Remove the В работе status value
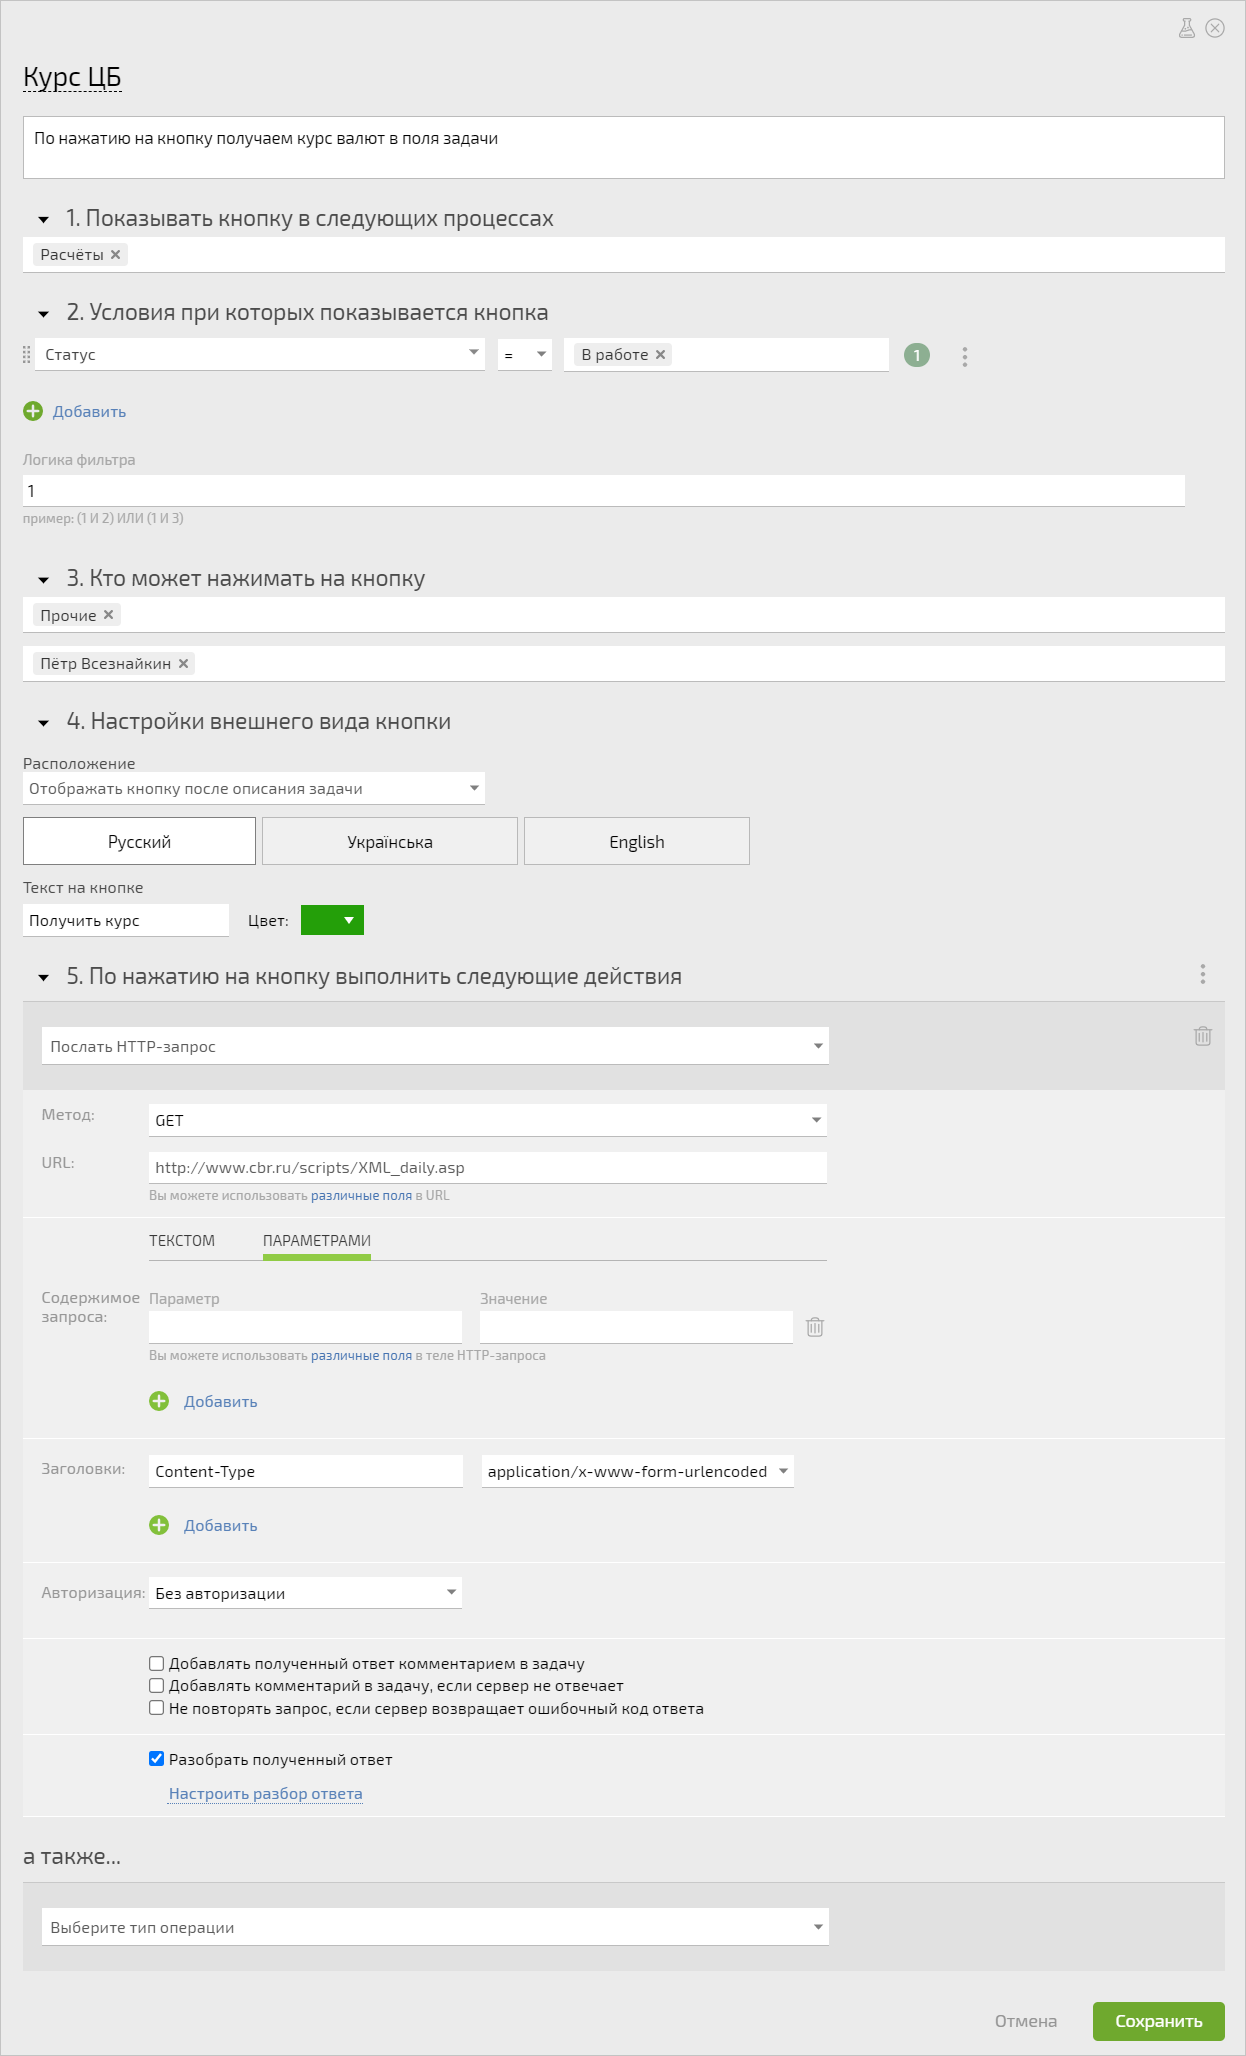This screenshot has width=1246, height=2056. [660, 354]
